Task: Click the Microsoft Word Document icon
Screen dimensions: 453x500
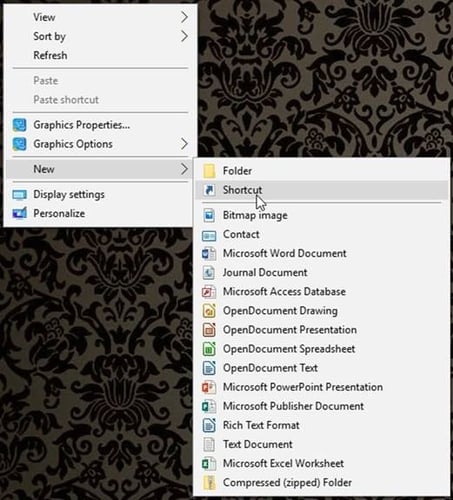Action: (209, 254)
